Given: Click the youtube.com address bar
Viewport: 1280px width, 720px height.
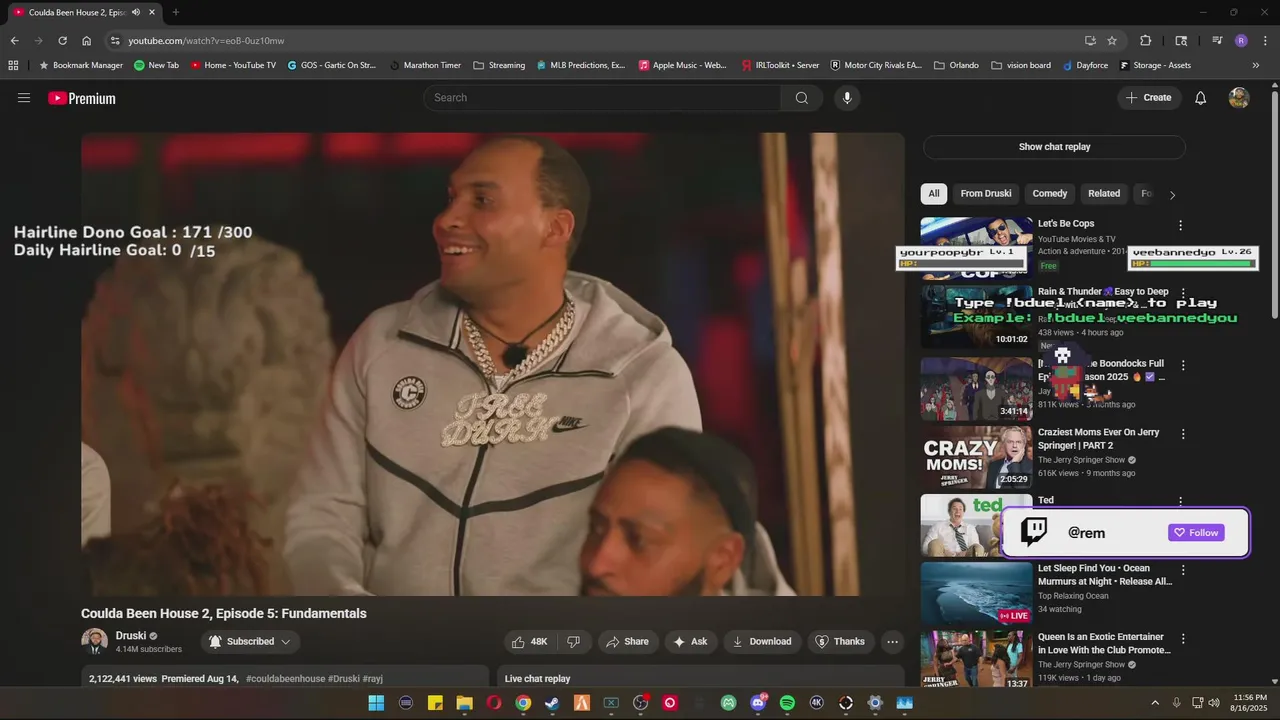Looking at the screenshot, I should 600,41.
